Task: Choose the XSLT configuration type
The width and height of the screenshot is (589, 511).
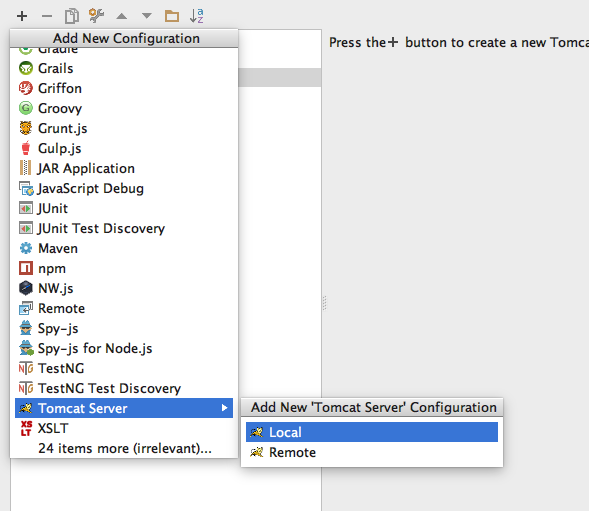Action: (124, 428)
